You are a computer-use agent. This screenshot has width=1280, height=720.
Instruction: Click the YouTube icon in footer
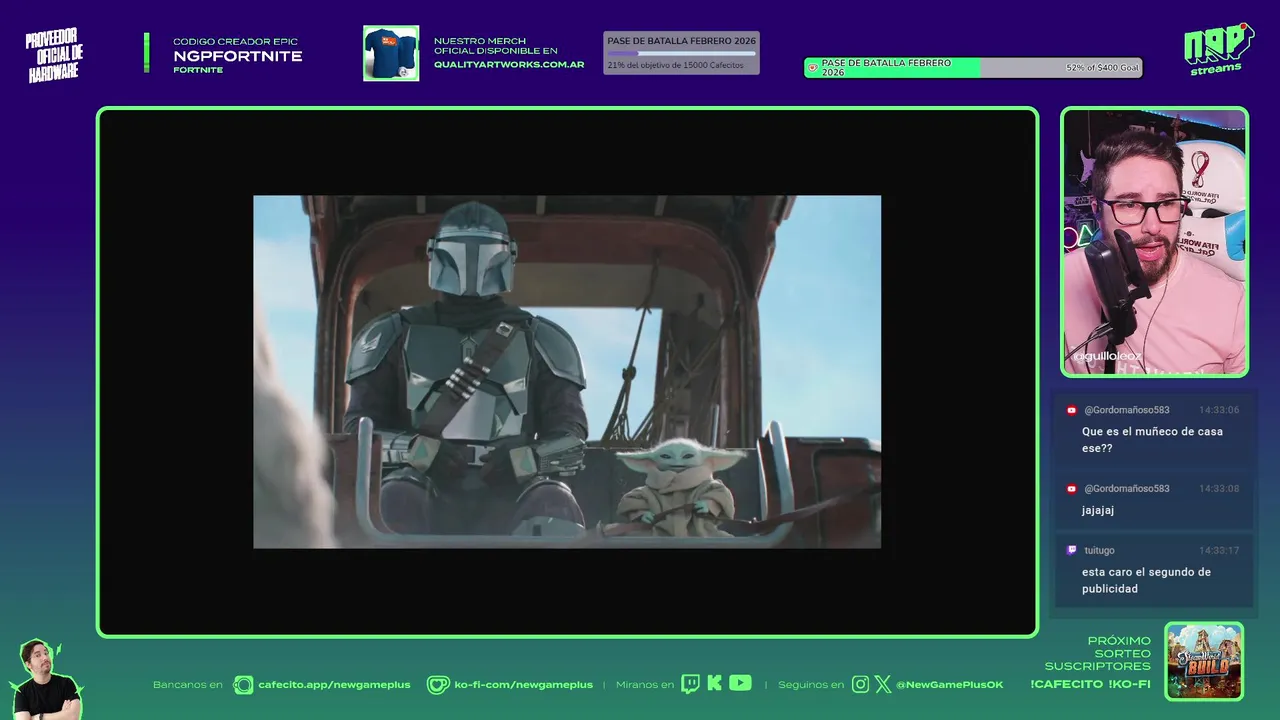click(740, 683)
